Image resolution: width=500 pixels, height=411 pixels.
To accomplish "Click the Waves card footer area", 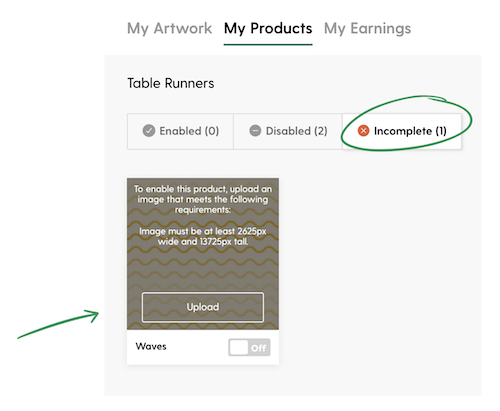I will click(203, 347).
